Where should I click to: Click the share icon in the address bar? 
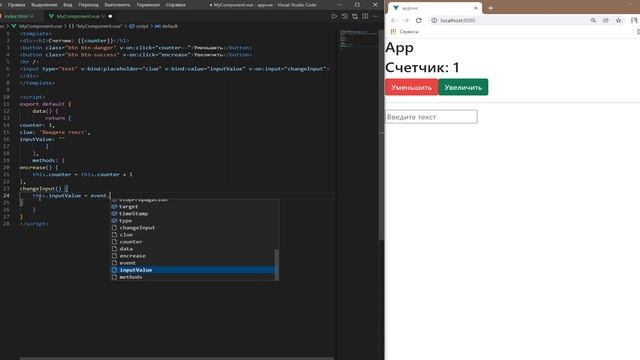(606, 20)
